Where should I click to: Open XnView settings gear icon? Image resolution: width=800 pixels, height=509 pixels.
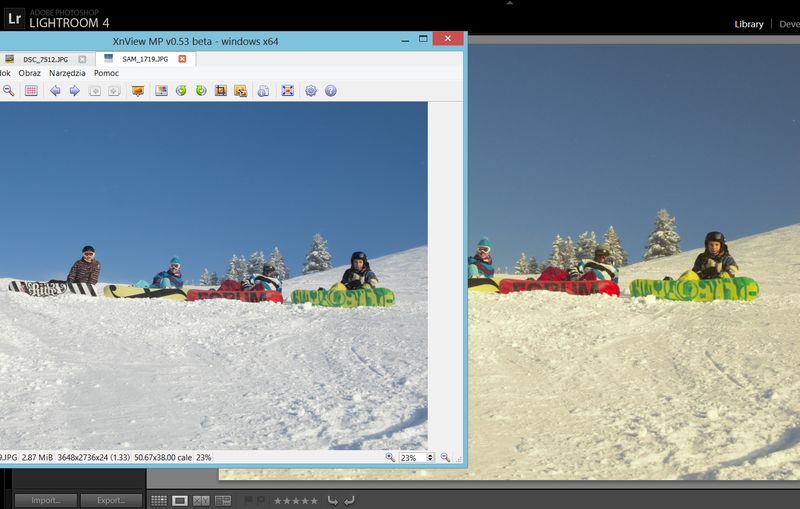pyautogui.click(x=311, y=91)
